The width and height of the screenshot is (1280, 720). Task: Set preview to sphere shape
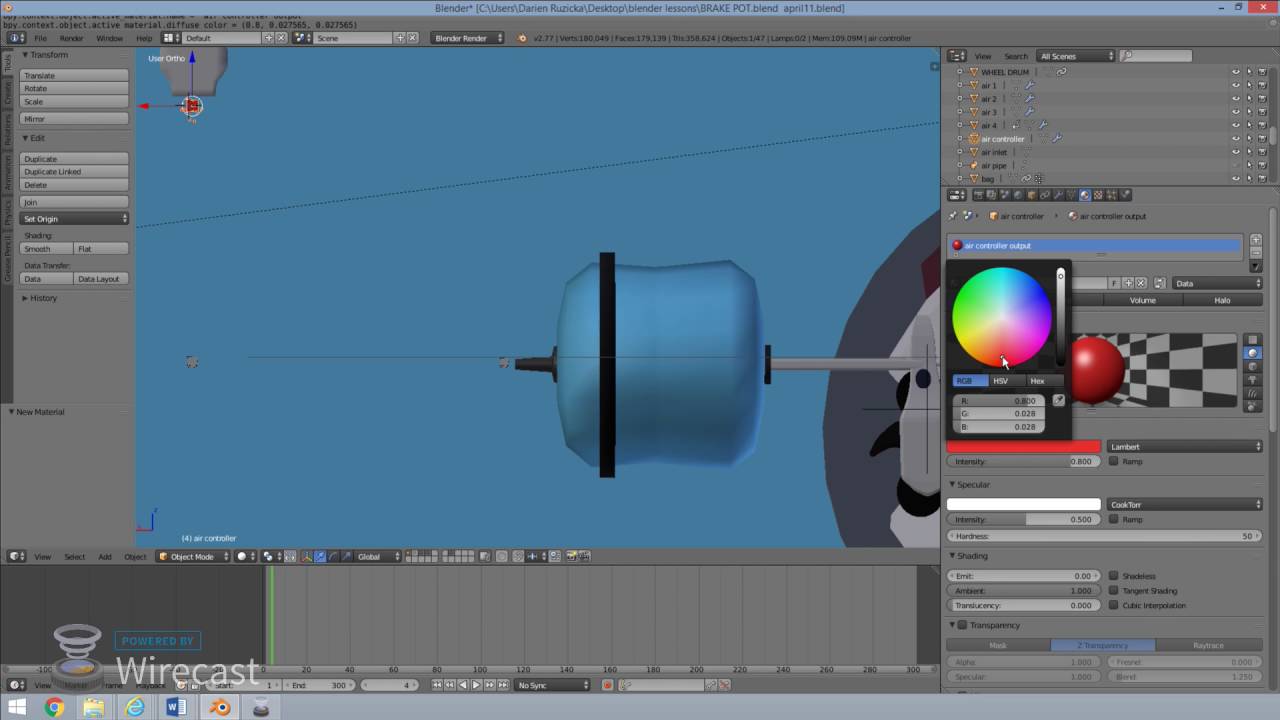tap(1252, 353)
